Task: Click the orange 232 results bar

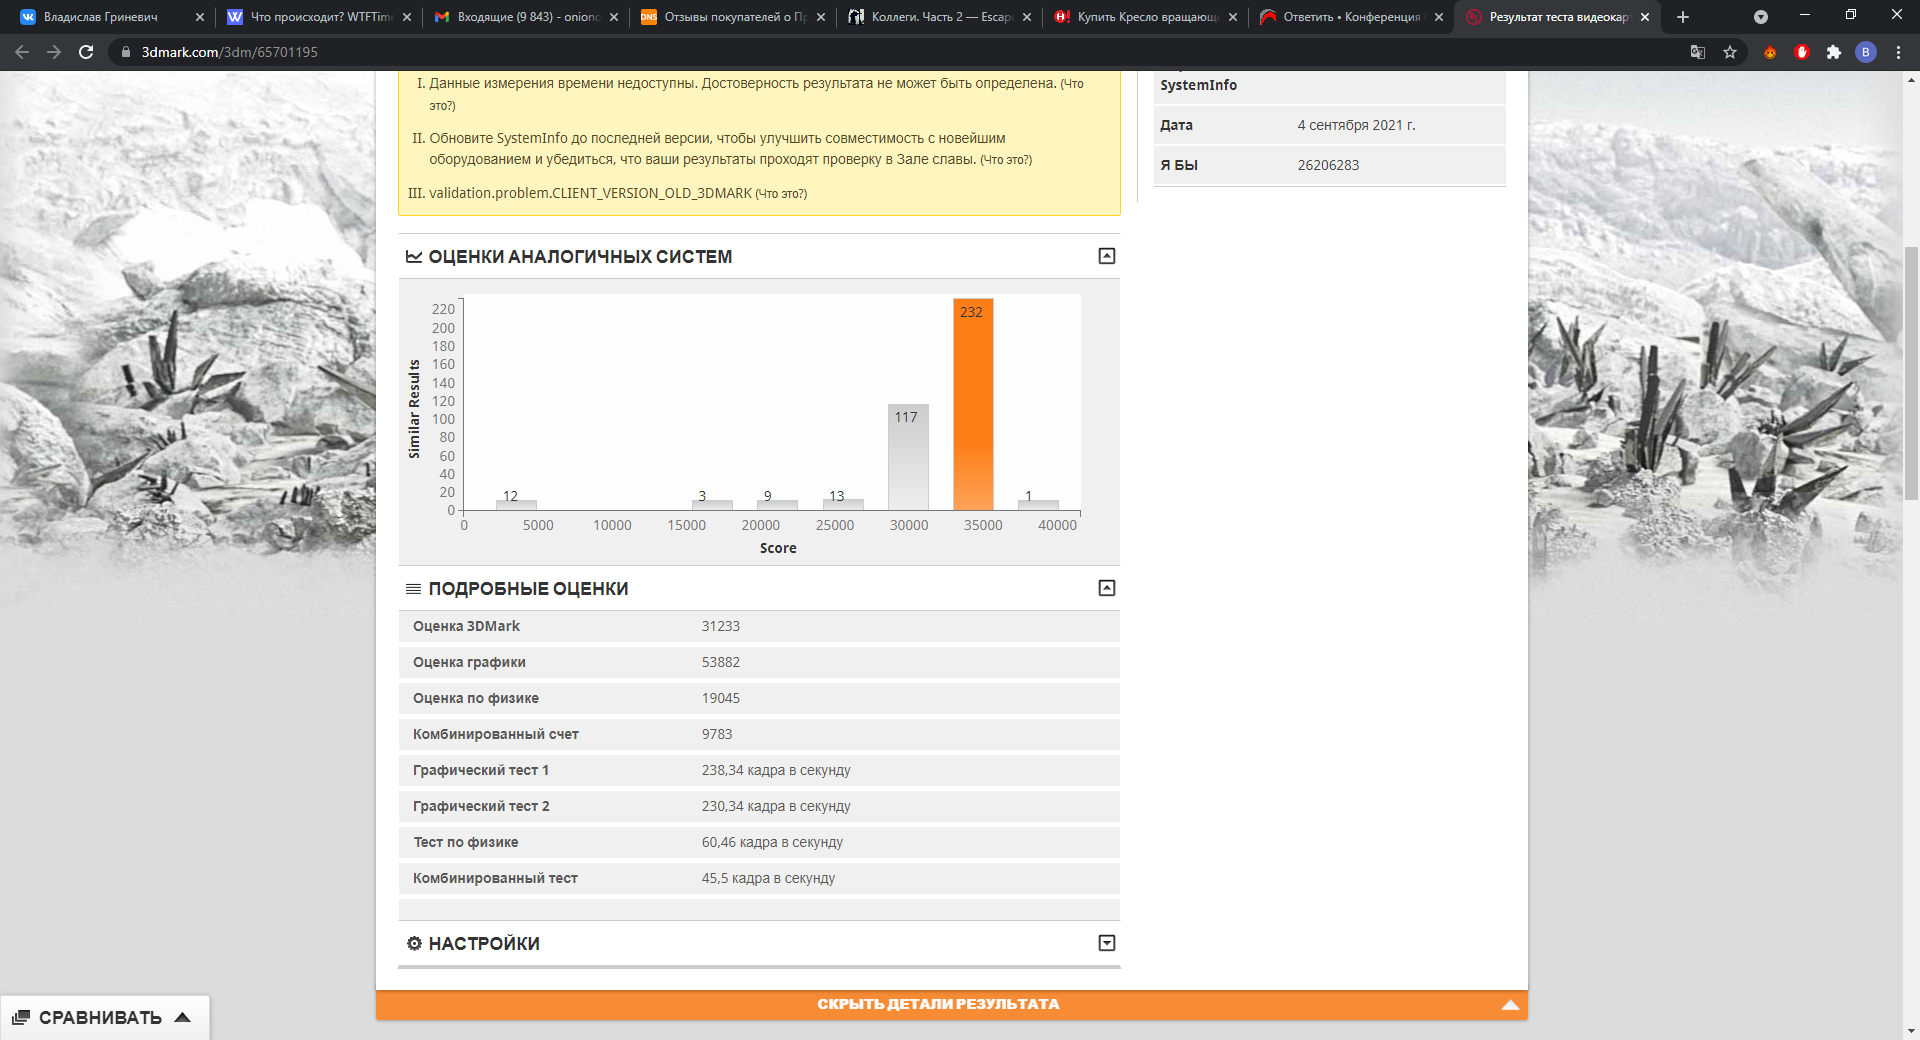Action: pos(973,404)
